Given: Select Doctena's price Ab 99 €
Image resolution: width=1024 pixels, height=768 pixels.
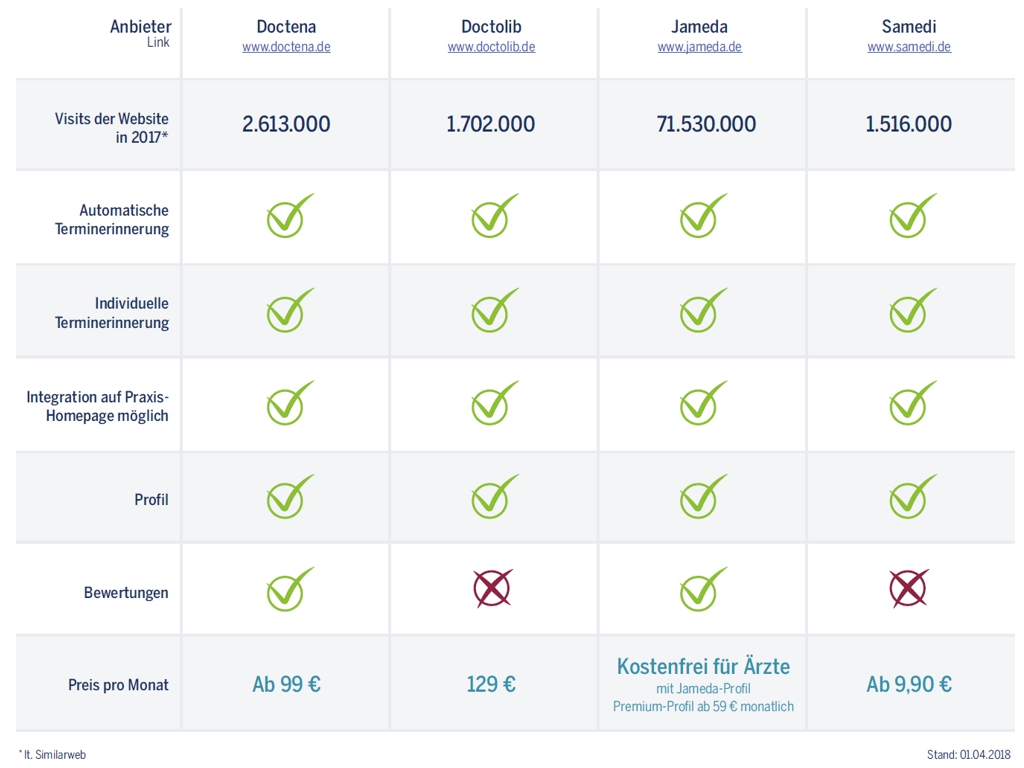Looking at the screenshot, I should click(x=286, y=684).
